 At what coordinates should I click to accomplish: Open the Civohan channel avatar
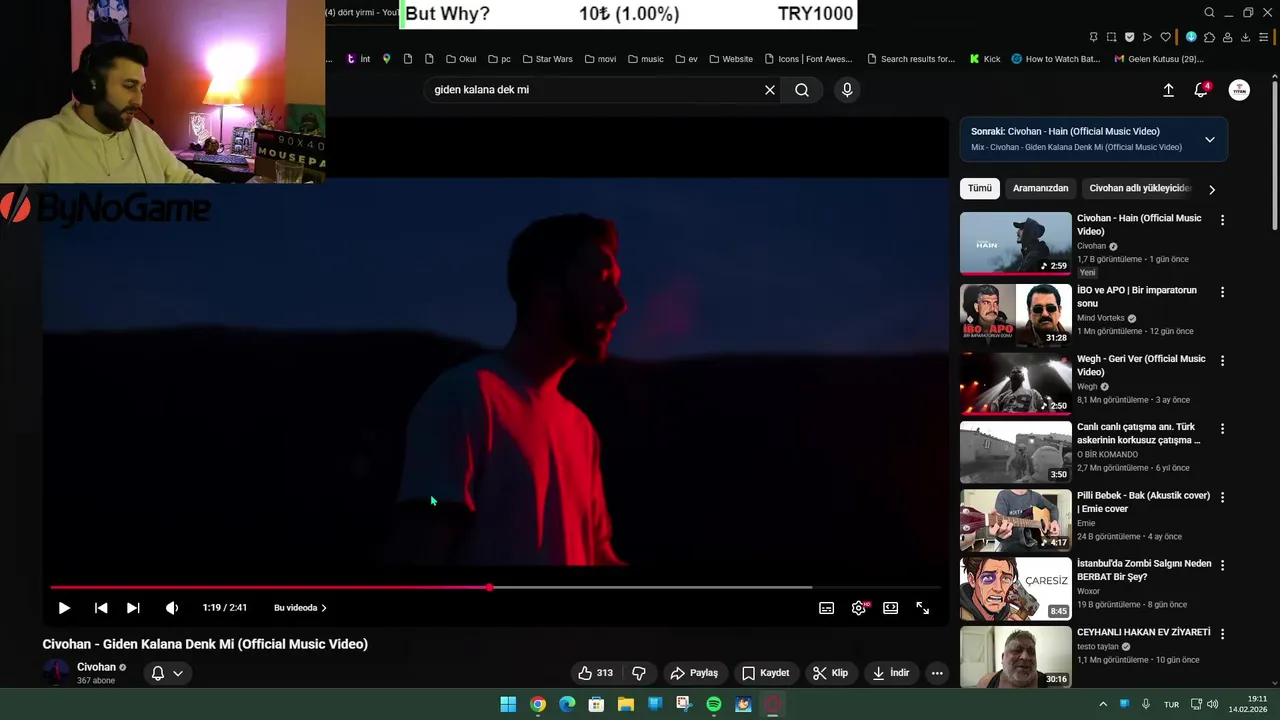pyautogui.click(x=56, y=673)
